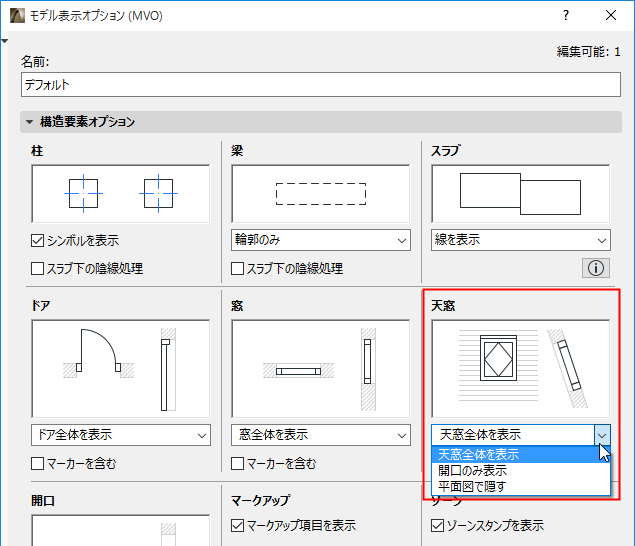Enable スラブ下の陰線処理 under 梁
The height and width of the screenshot is (546, 635).
click(237, 268)
